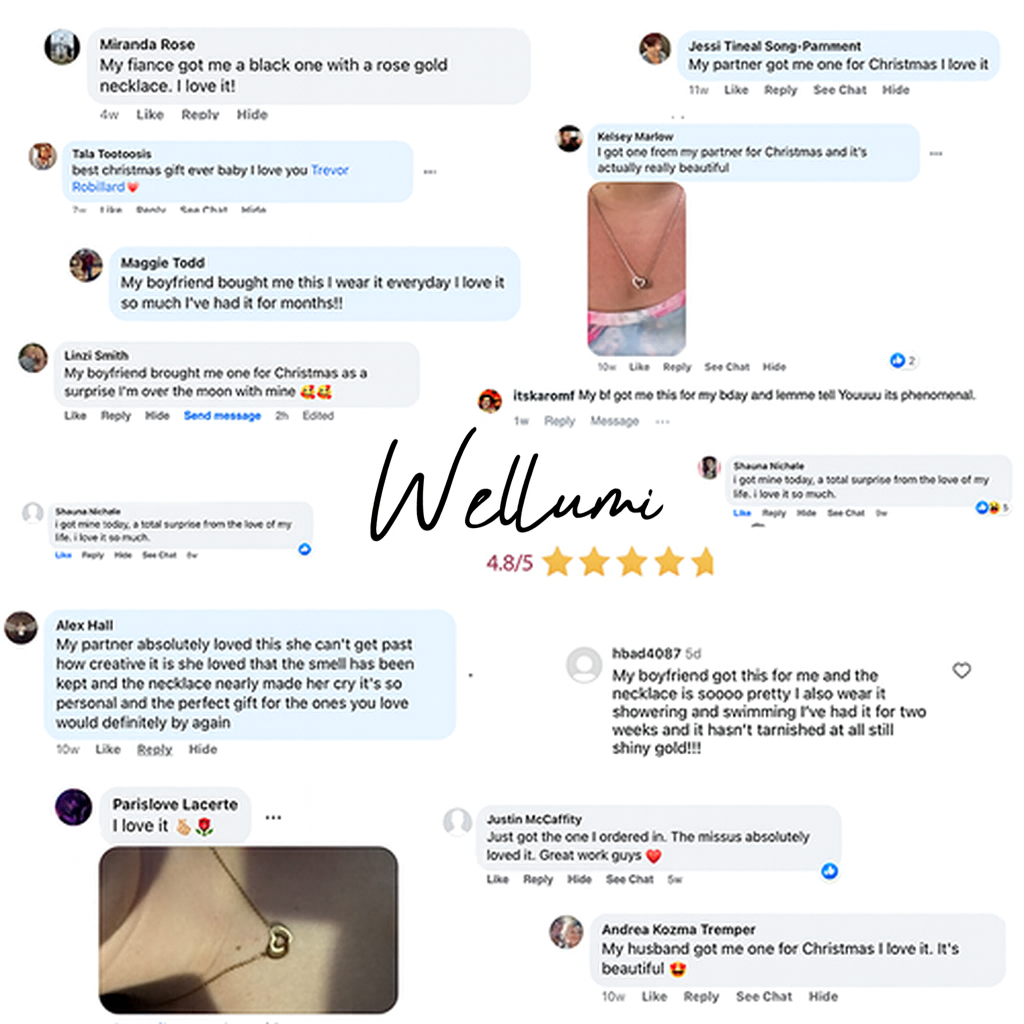Click See Chat under Justin McCaffity's comment
The height and width of the screenshot is (1024, 1024).
629,879
